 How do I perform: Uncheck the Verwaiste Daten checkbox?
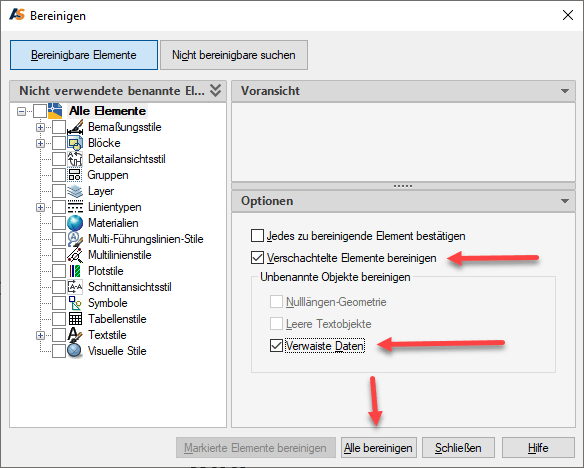(x=276, y=346)
